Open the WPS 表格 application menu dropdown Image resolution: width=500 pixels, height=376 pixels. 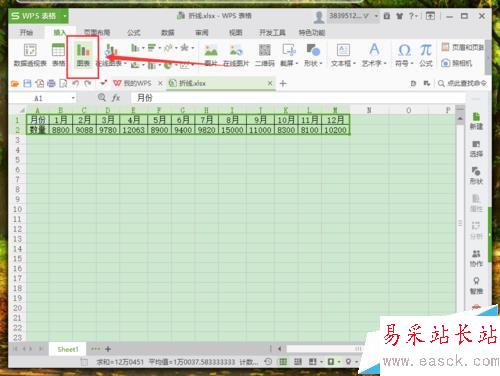click(65, 16)
